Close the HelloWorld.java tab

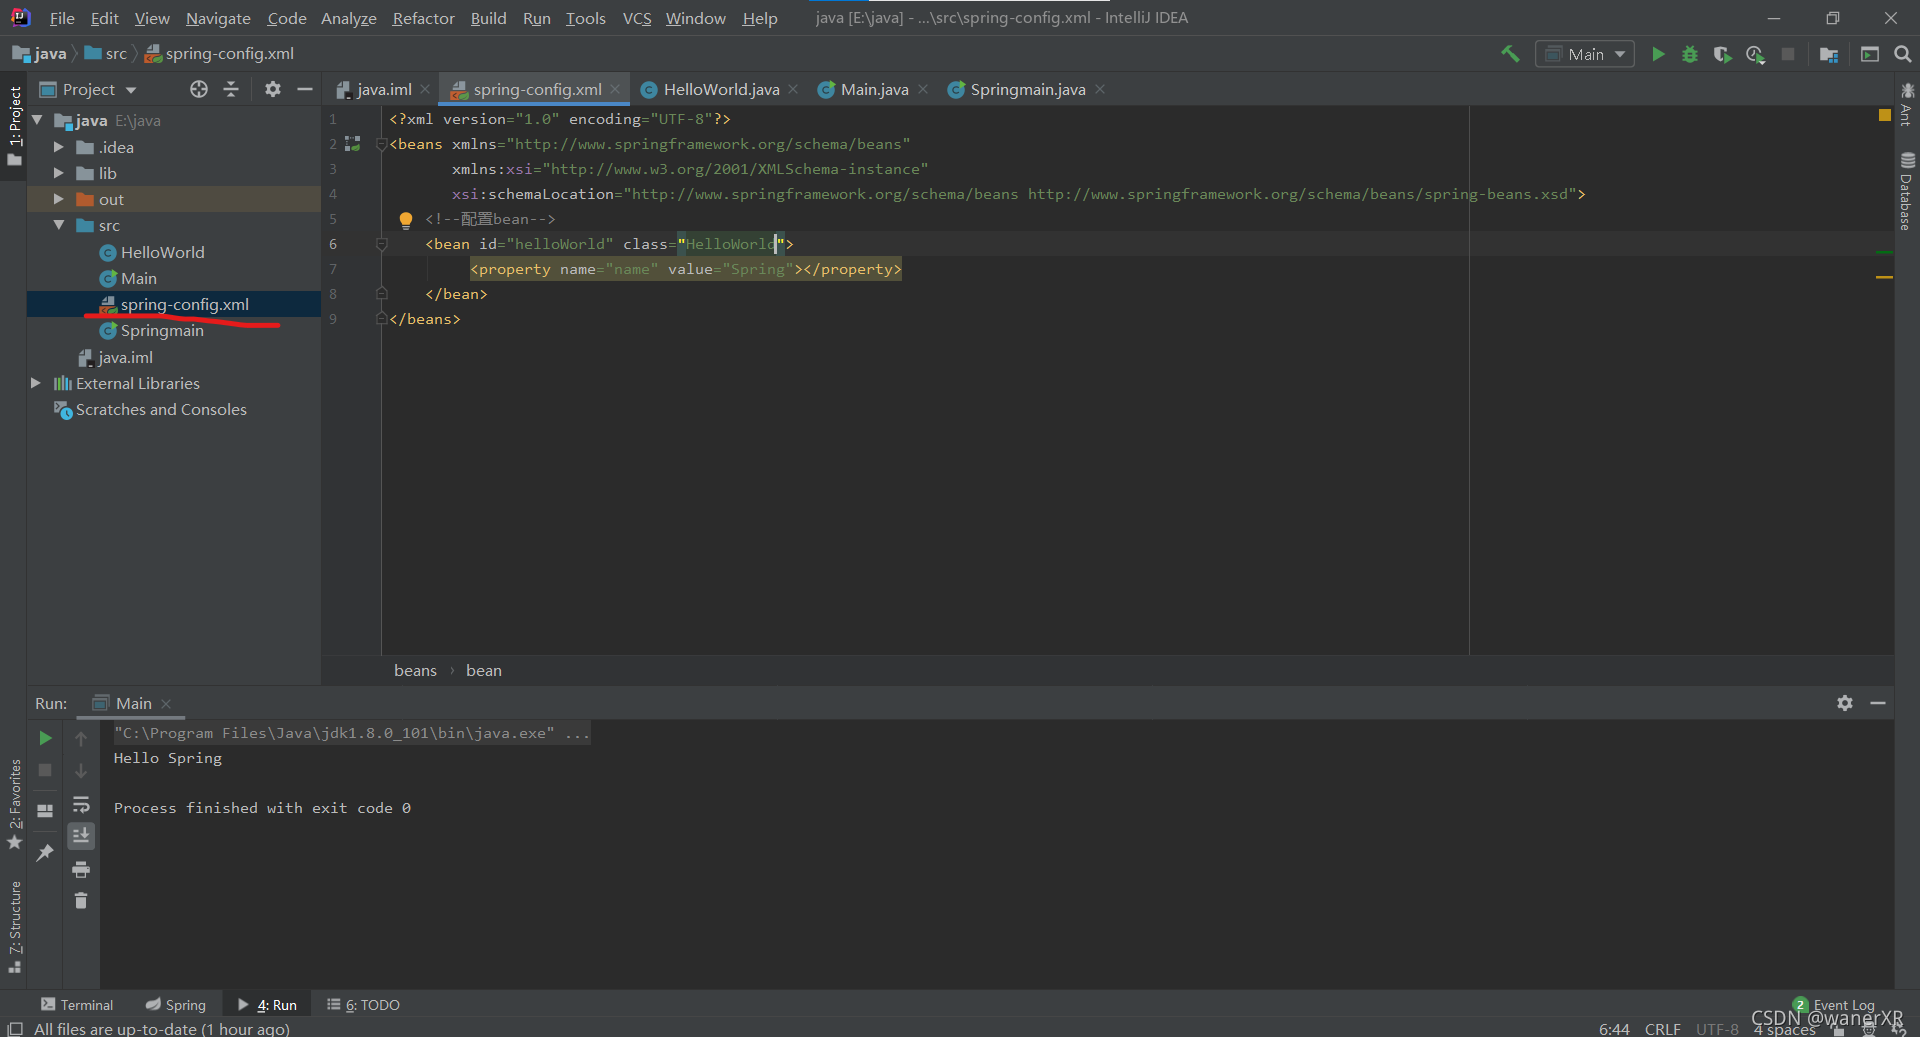[x=793, y=89]
